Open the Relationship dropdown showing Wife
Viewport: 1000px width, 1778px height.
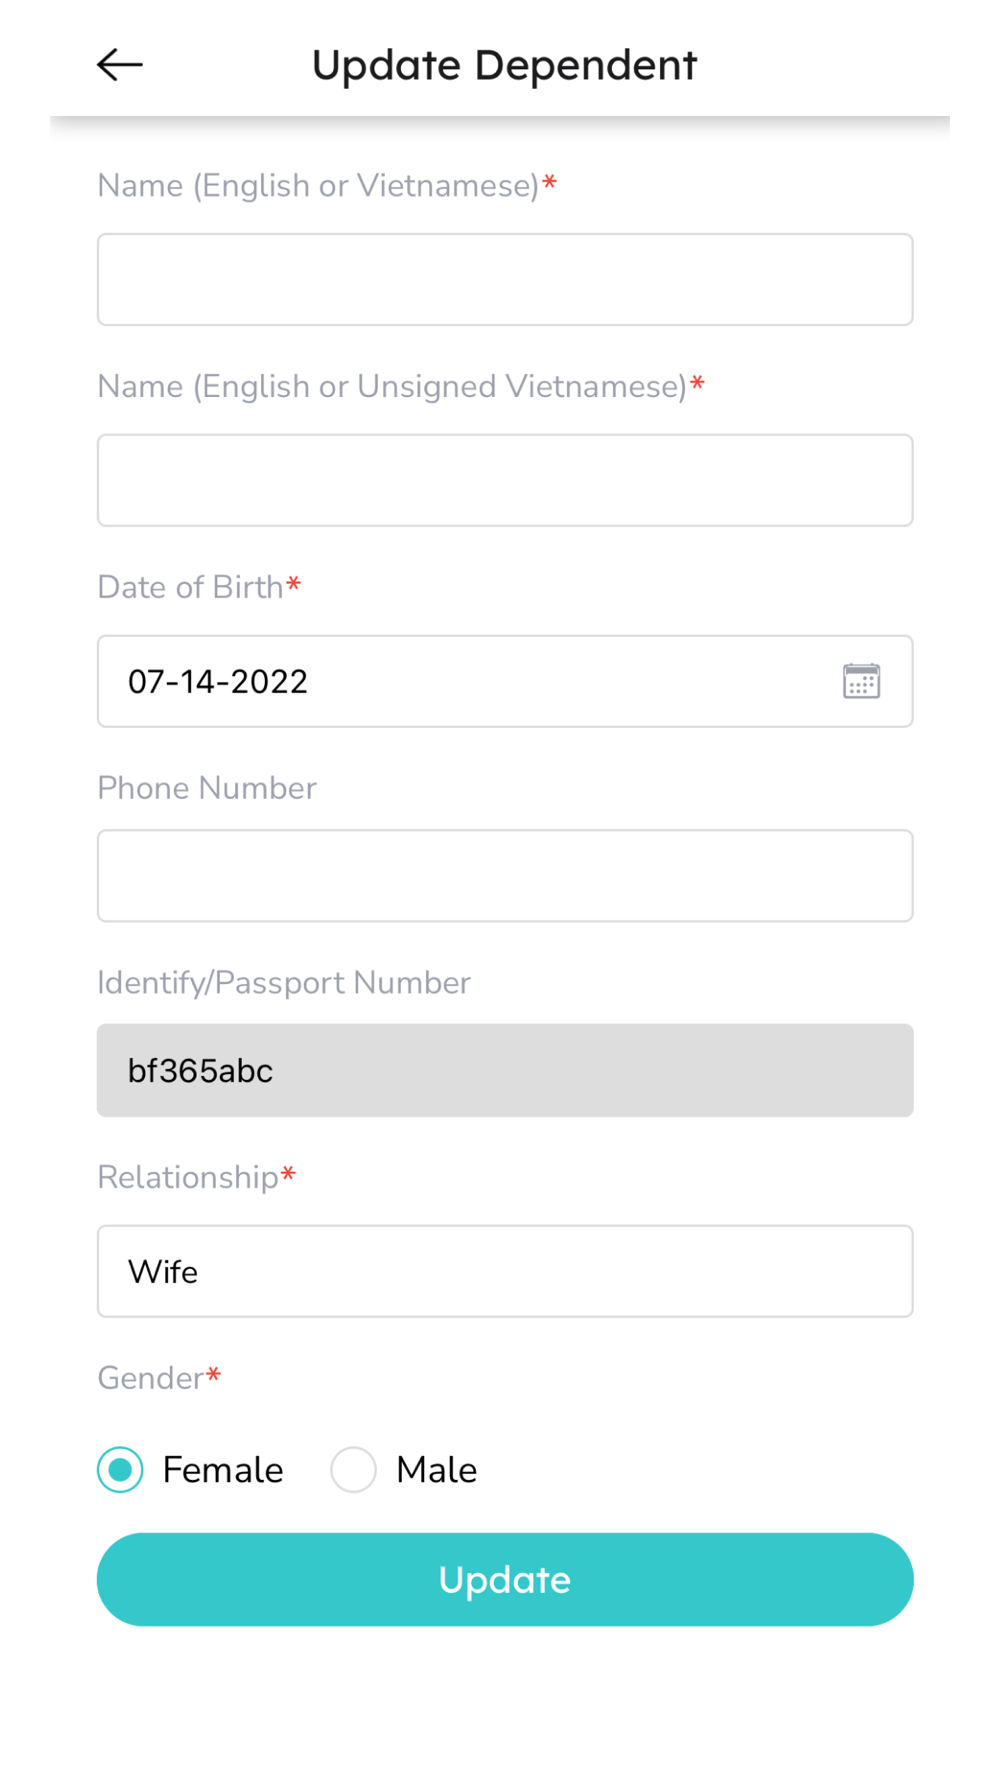[504, 1271]
